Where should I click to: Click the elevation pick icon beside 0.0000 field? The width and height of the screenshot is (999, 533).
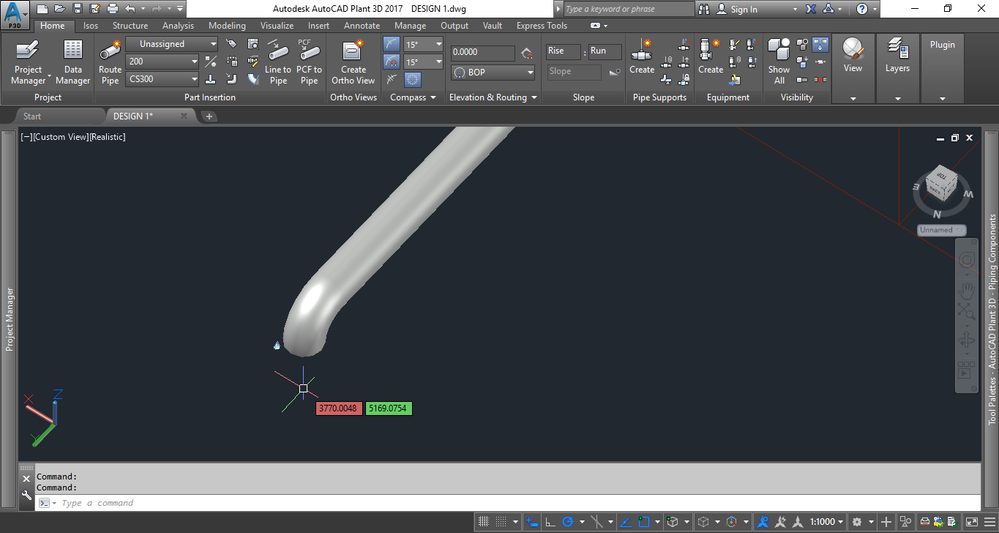click(526, 53)
